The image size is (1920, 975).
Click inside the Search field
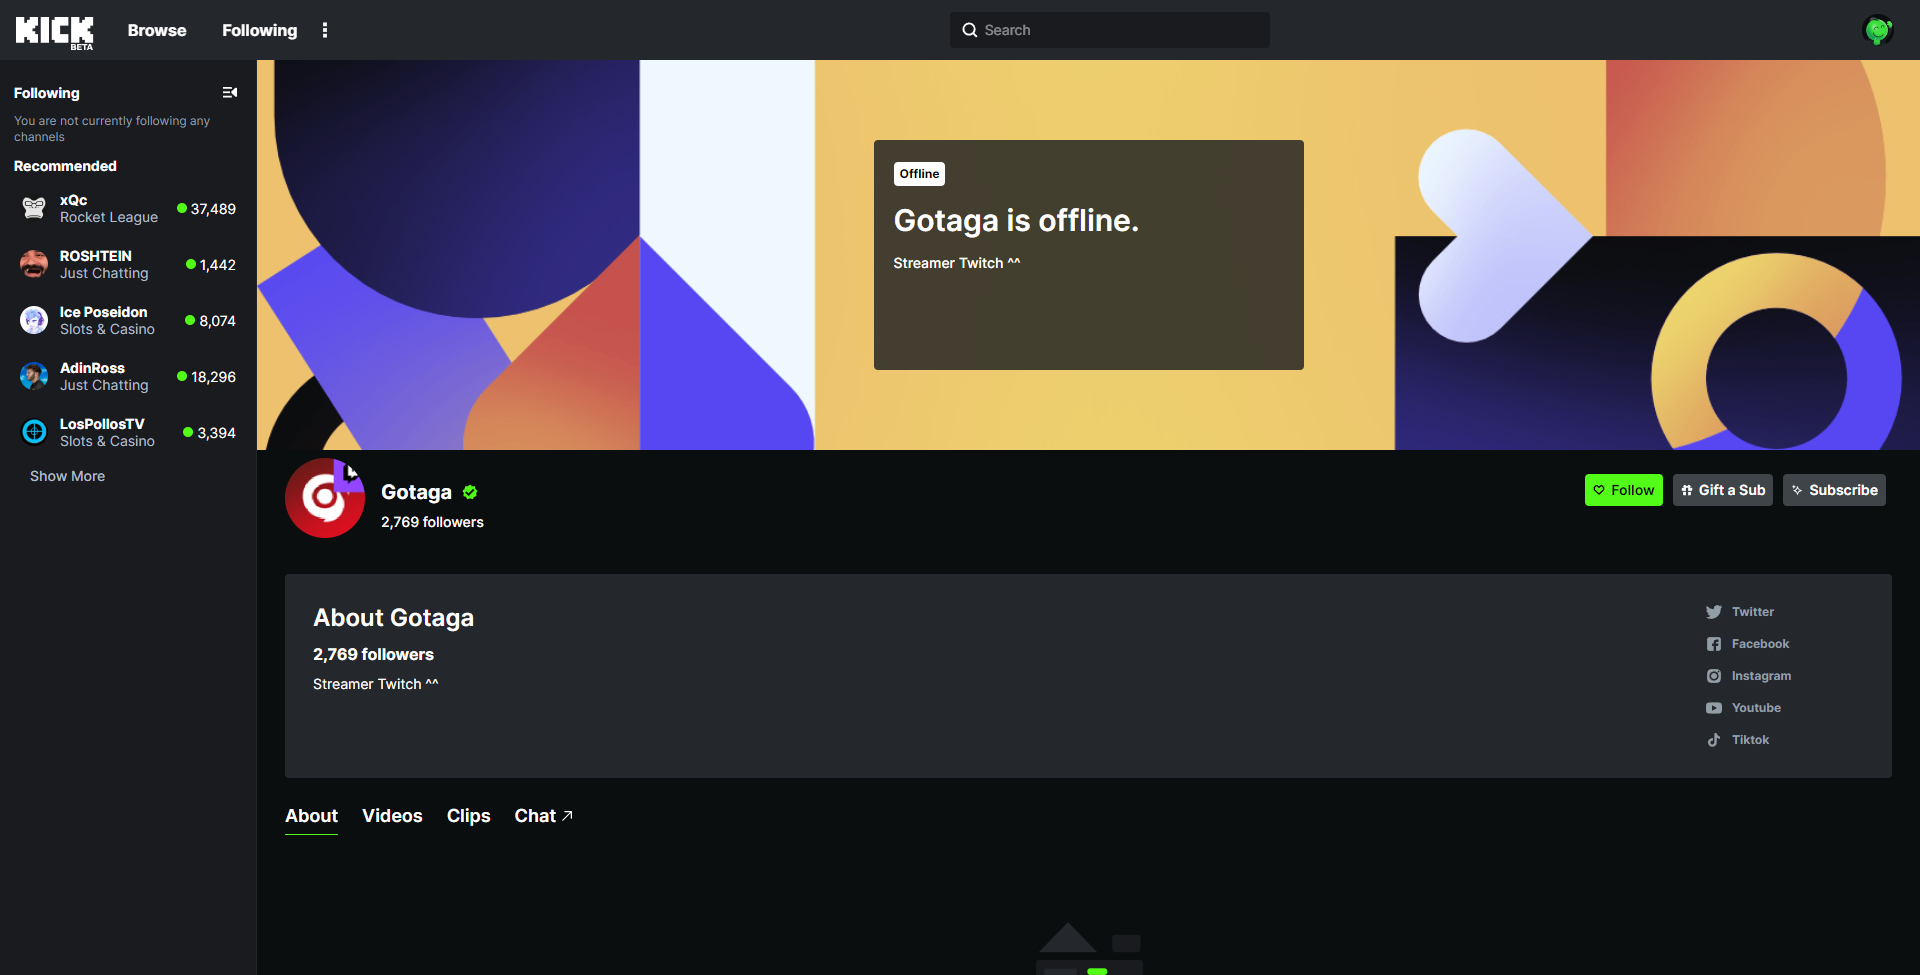[x=1108, y=30]
